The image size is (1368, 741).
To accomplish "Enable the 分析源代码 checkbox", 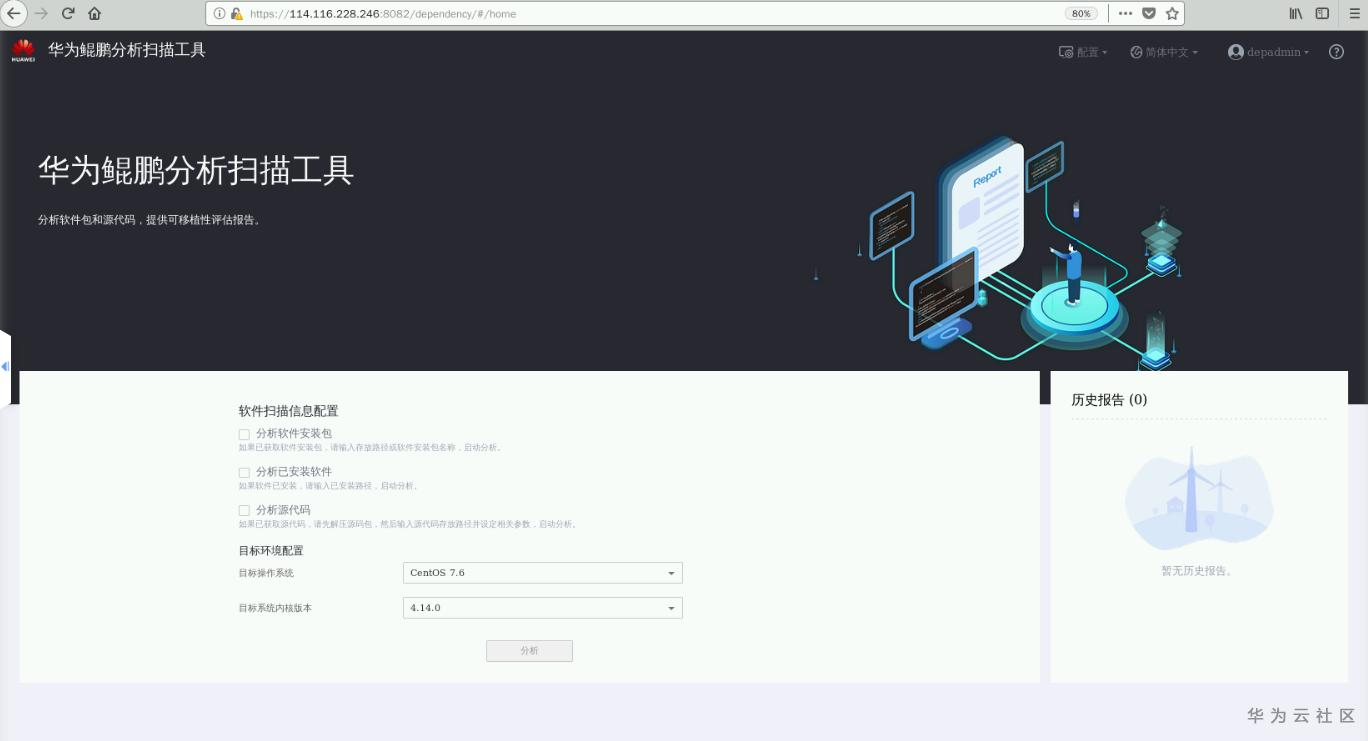I will click(244, 510).
